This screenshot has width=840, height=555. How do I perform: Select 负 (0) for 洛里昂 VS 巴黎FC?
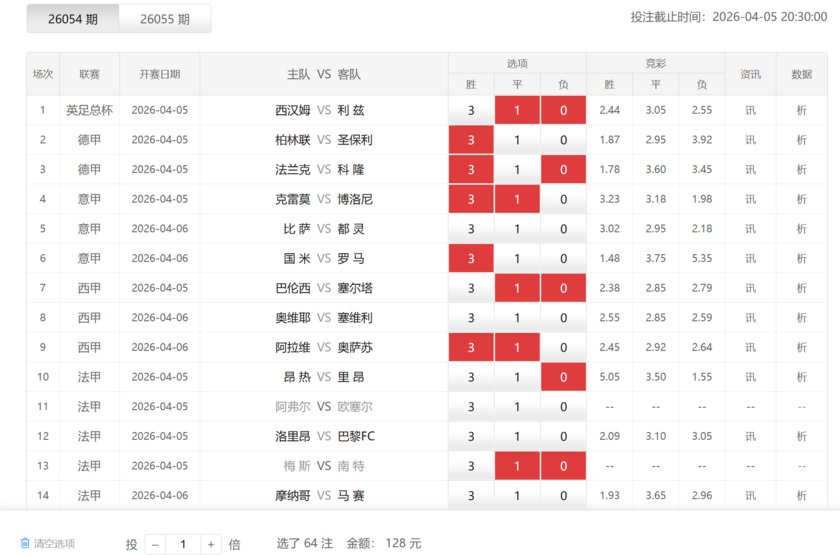[564, 436]
